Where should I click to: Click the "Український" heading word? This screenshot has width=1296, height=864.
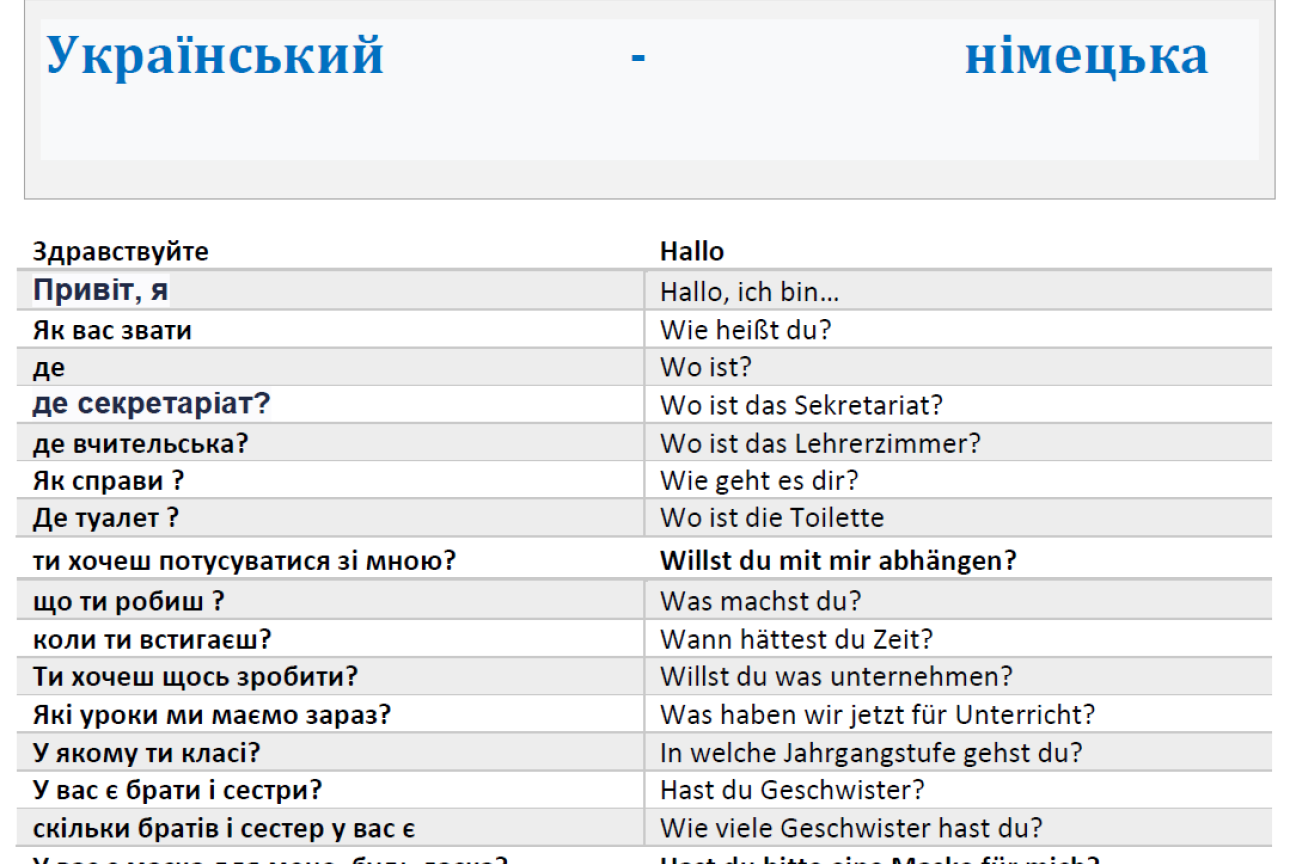215,56
